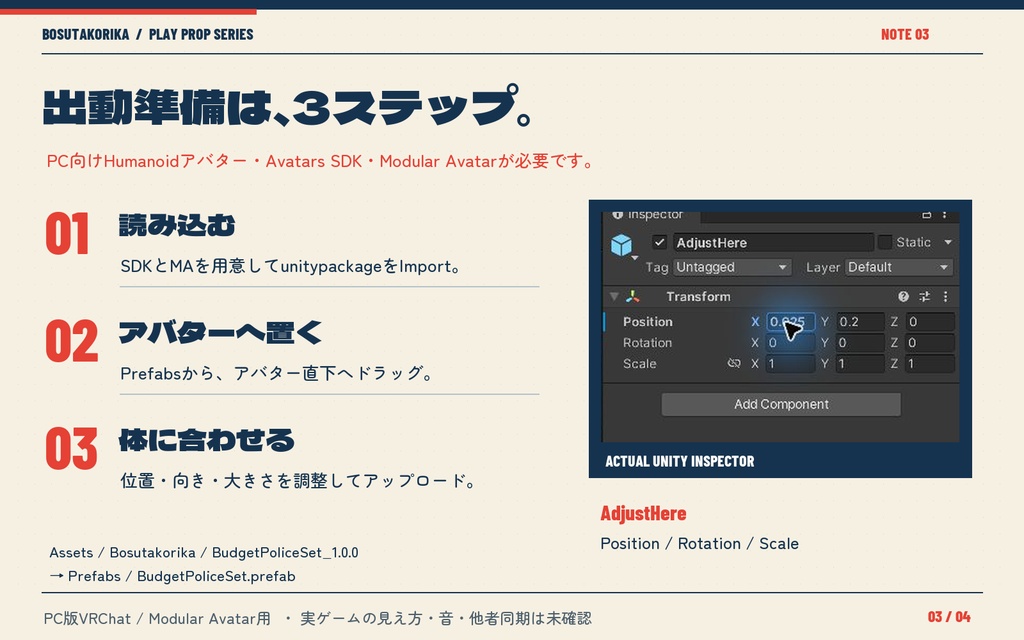This screenshot has width=1024, height=640.
Task: Click the Transform component title
Action: [x=698, y=296]
